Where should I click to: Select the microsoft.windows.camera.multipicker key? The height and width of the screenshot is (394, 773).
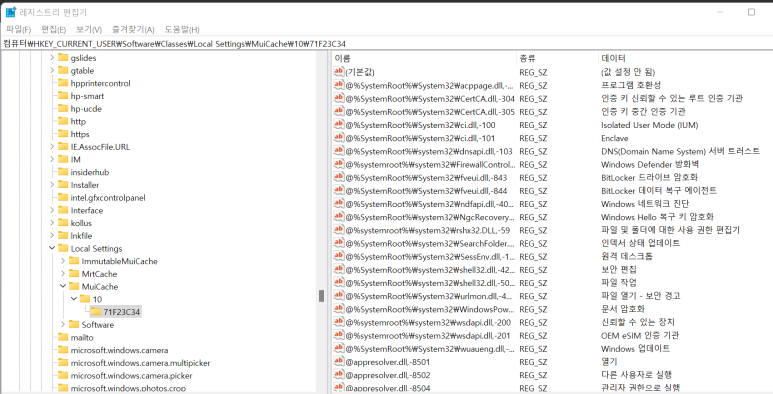(141, 363)
